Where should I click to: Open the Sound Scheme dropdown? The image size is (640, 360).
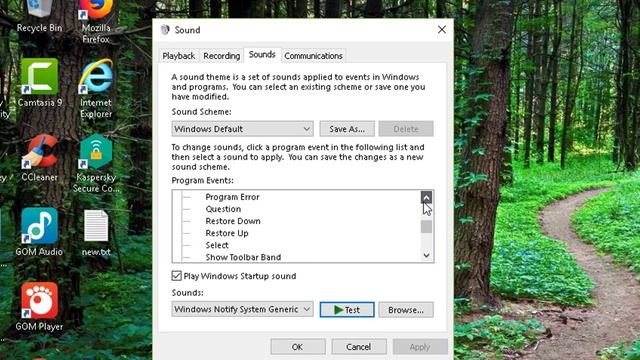(242, 129)
